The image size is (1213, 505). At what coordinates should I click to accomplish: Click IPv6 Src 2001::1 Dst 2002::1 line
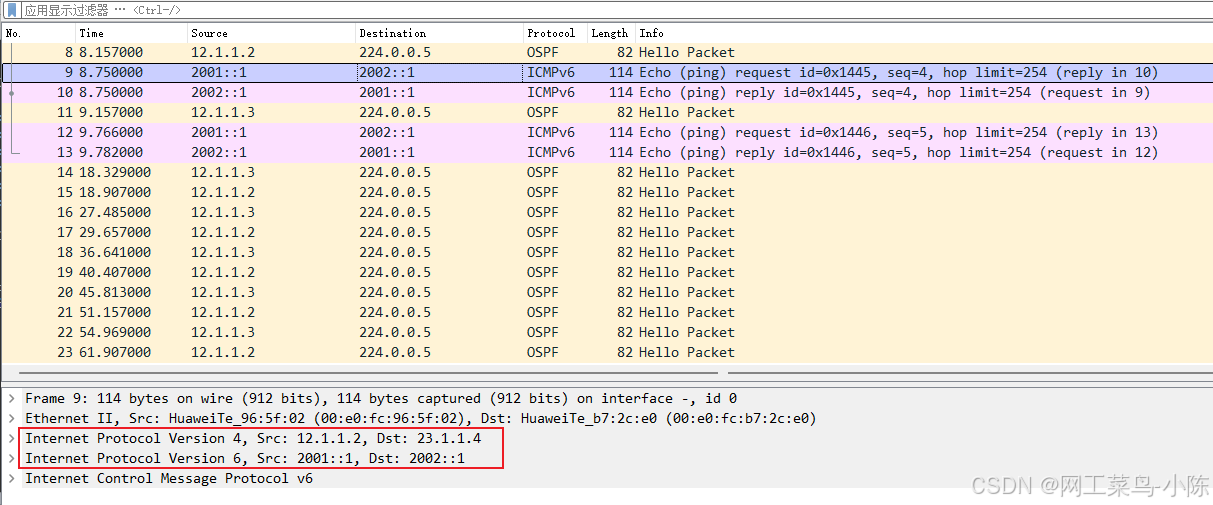click(245, 458)
